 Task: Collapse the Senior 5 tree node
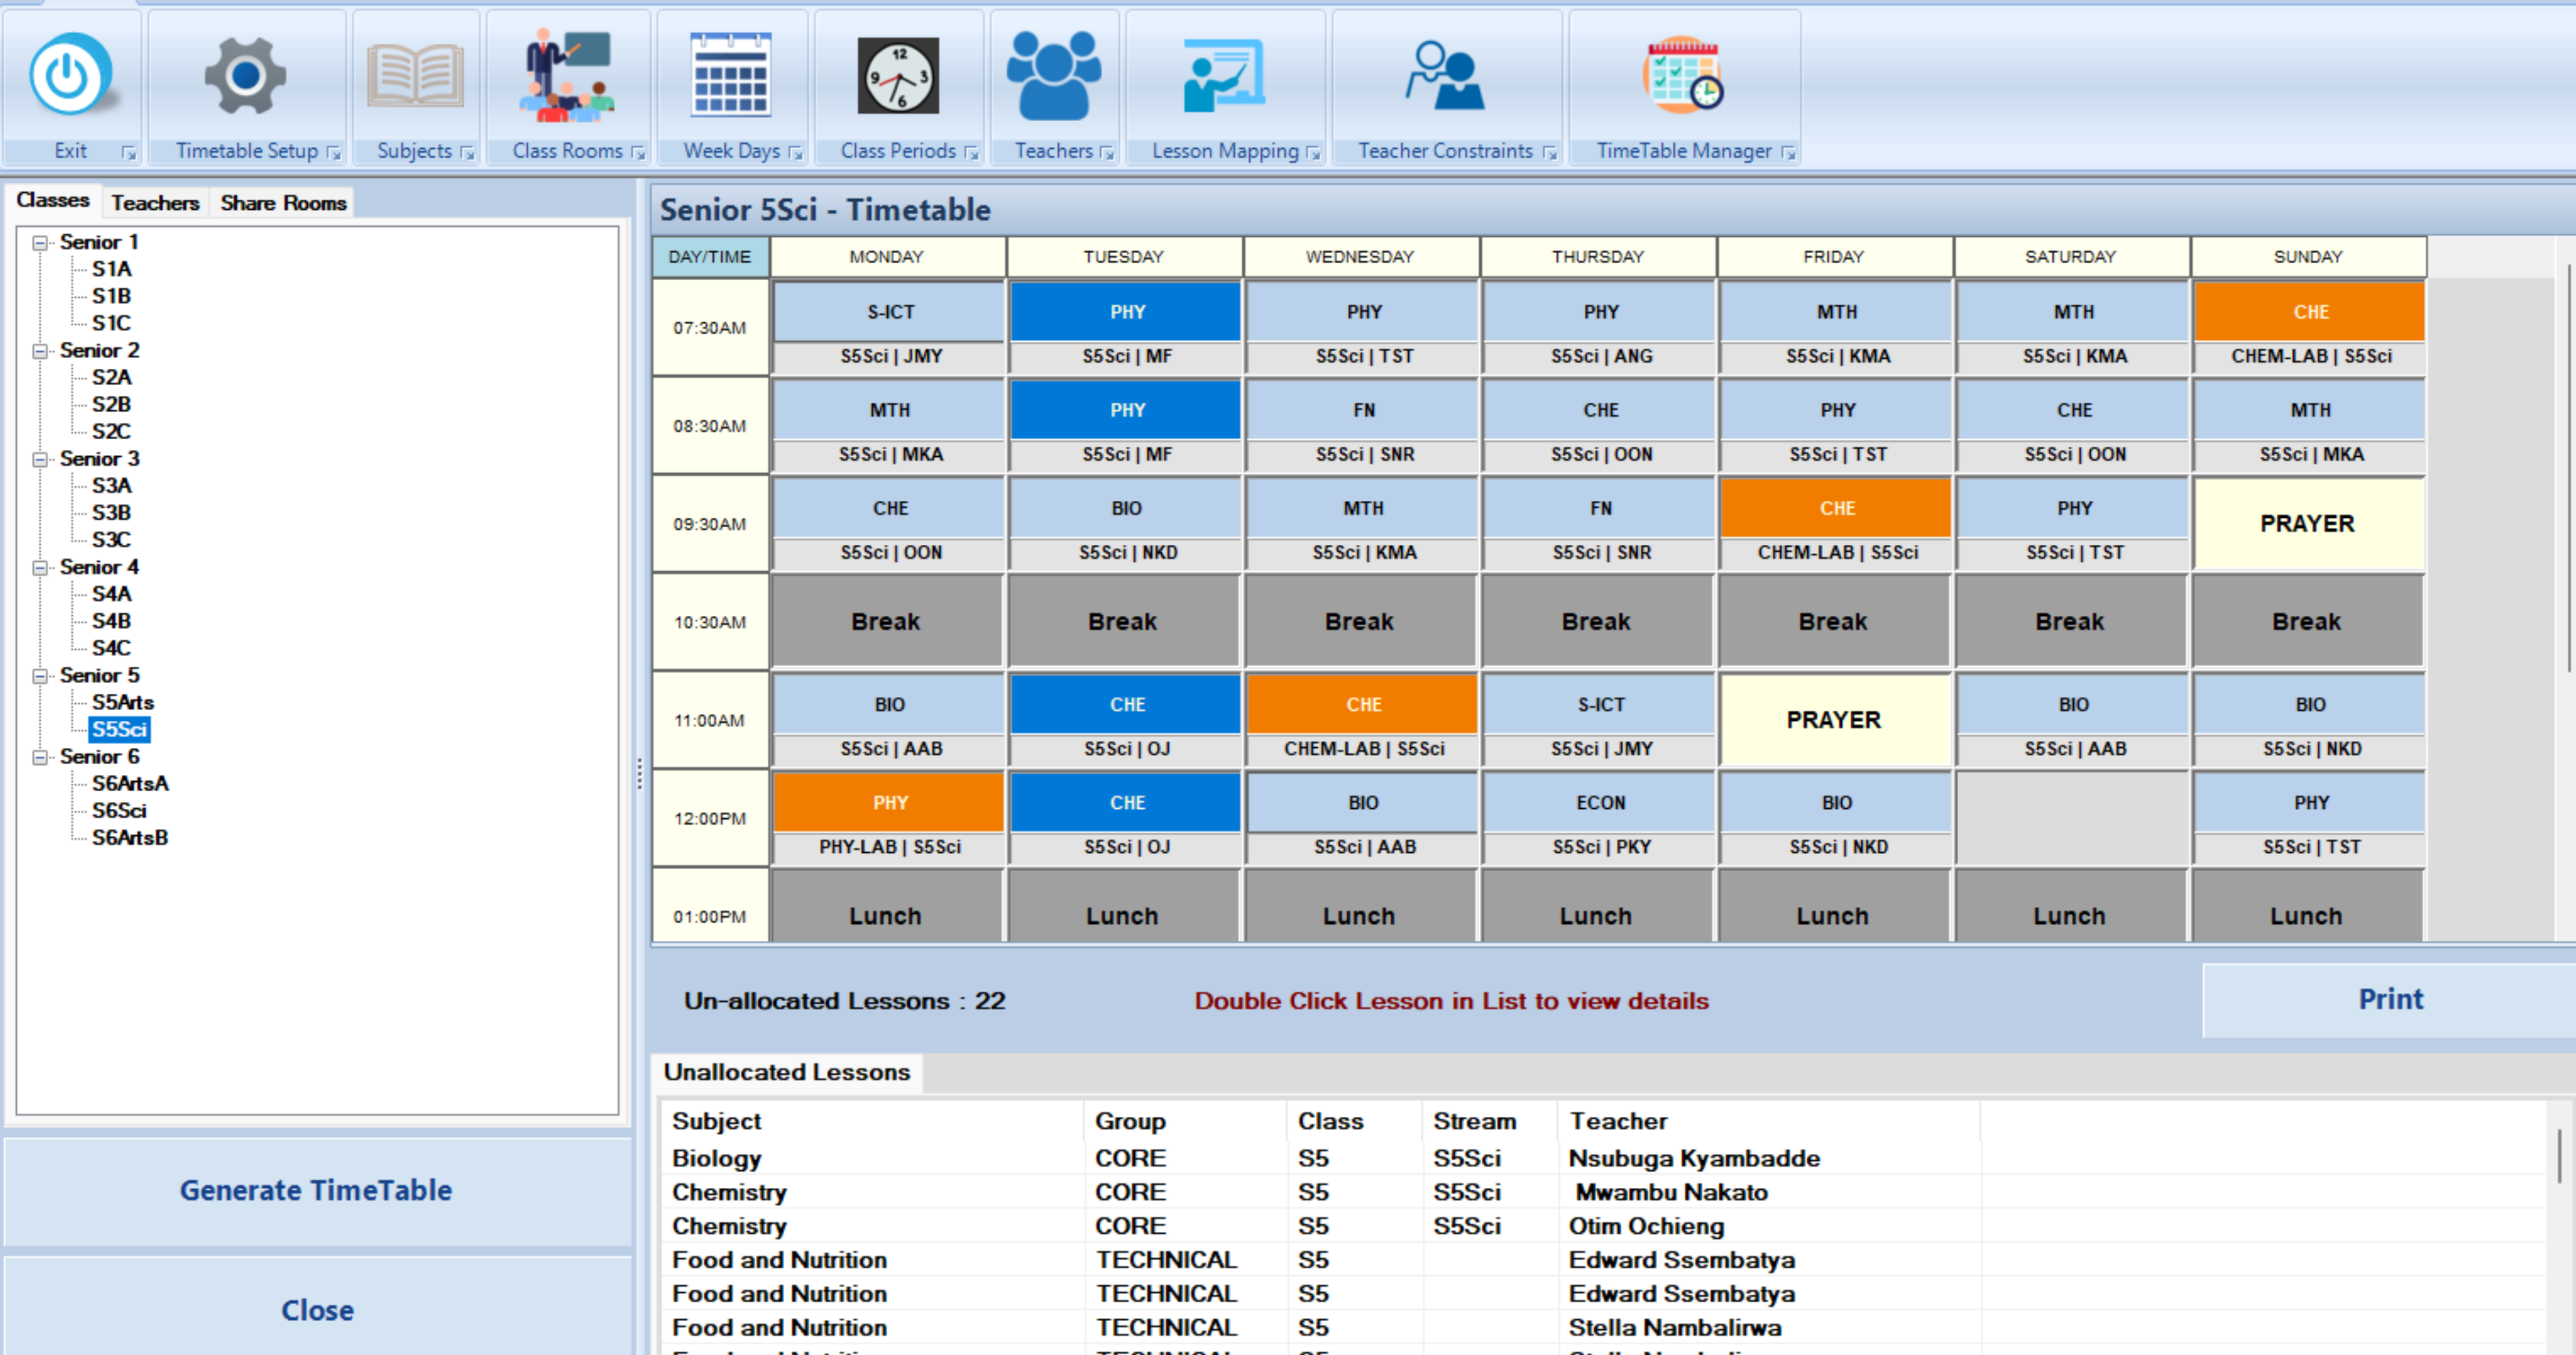point(40,676)
